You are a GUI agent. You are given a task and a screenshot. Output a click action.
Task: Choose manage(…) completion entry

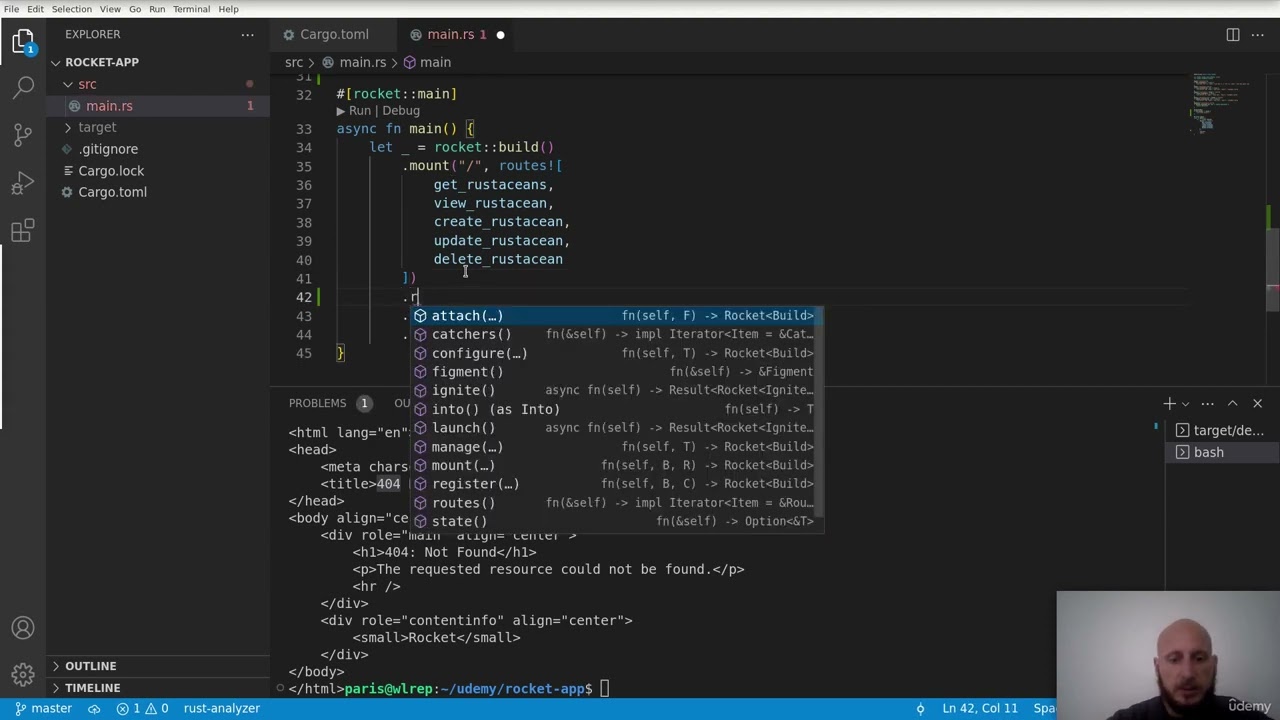coord(615,447)
